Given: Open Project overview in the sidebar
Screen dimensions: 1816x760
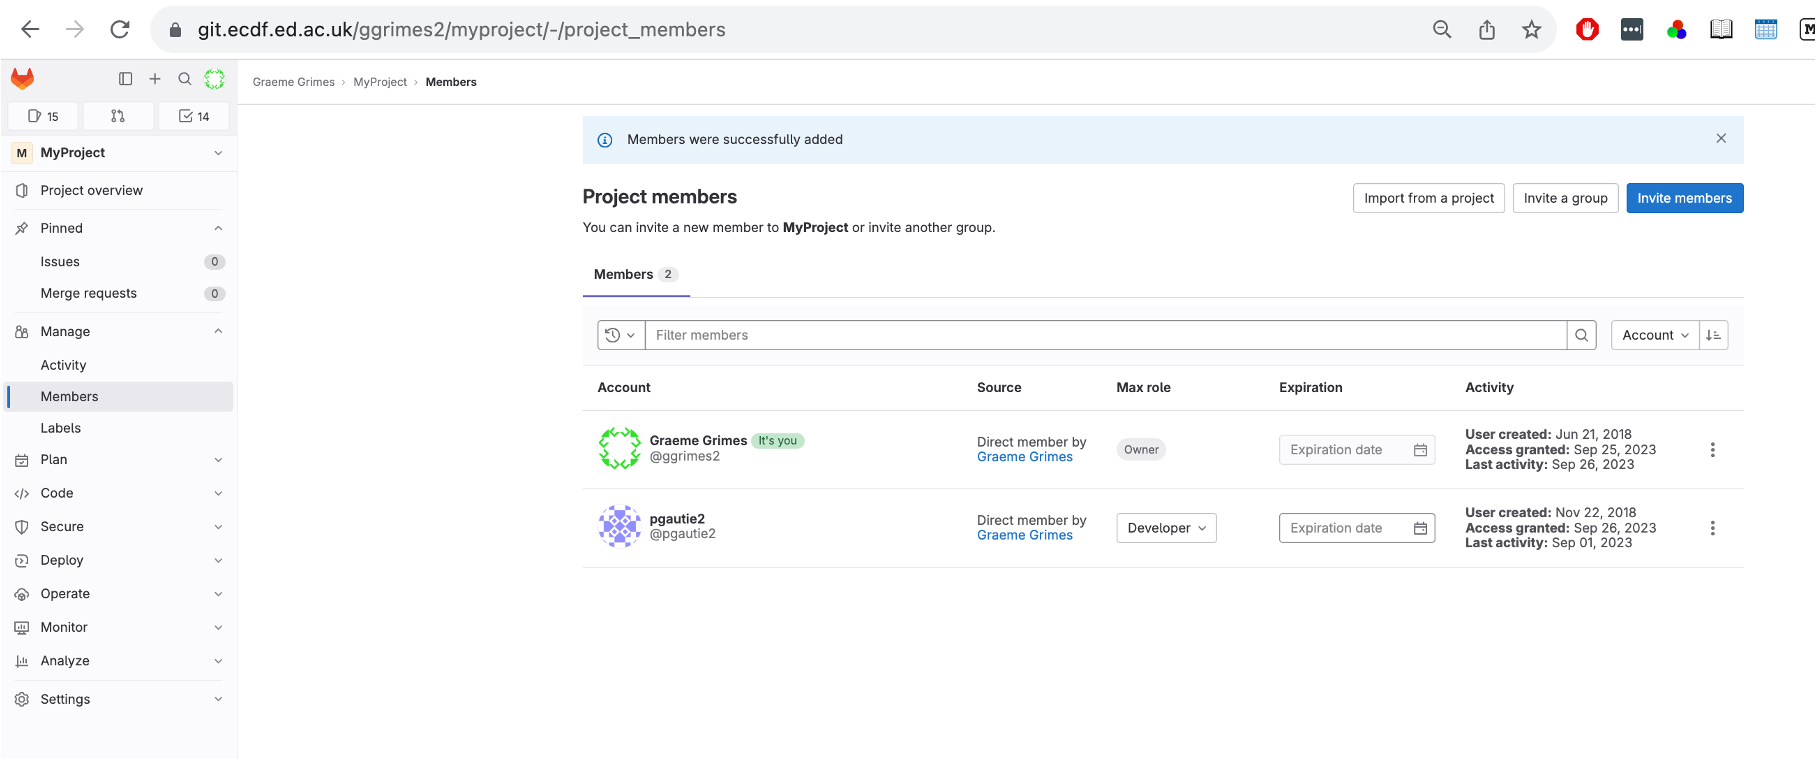Looking at the screenshot, I should coord(120,190).
